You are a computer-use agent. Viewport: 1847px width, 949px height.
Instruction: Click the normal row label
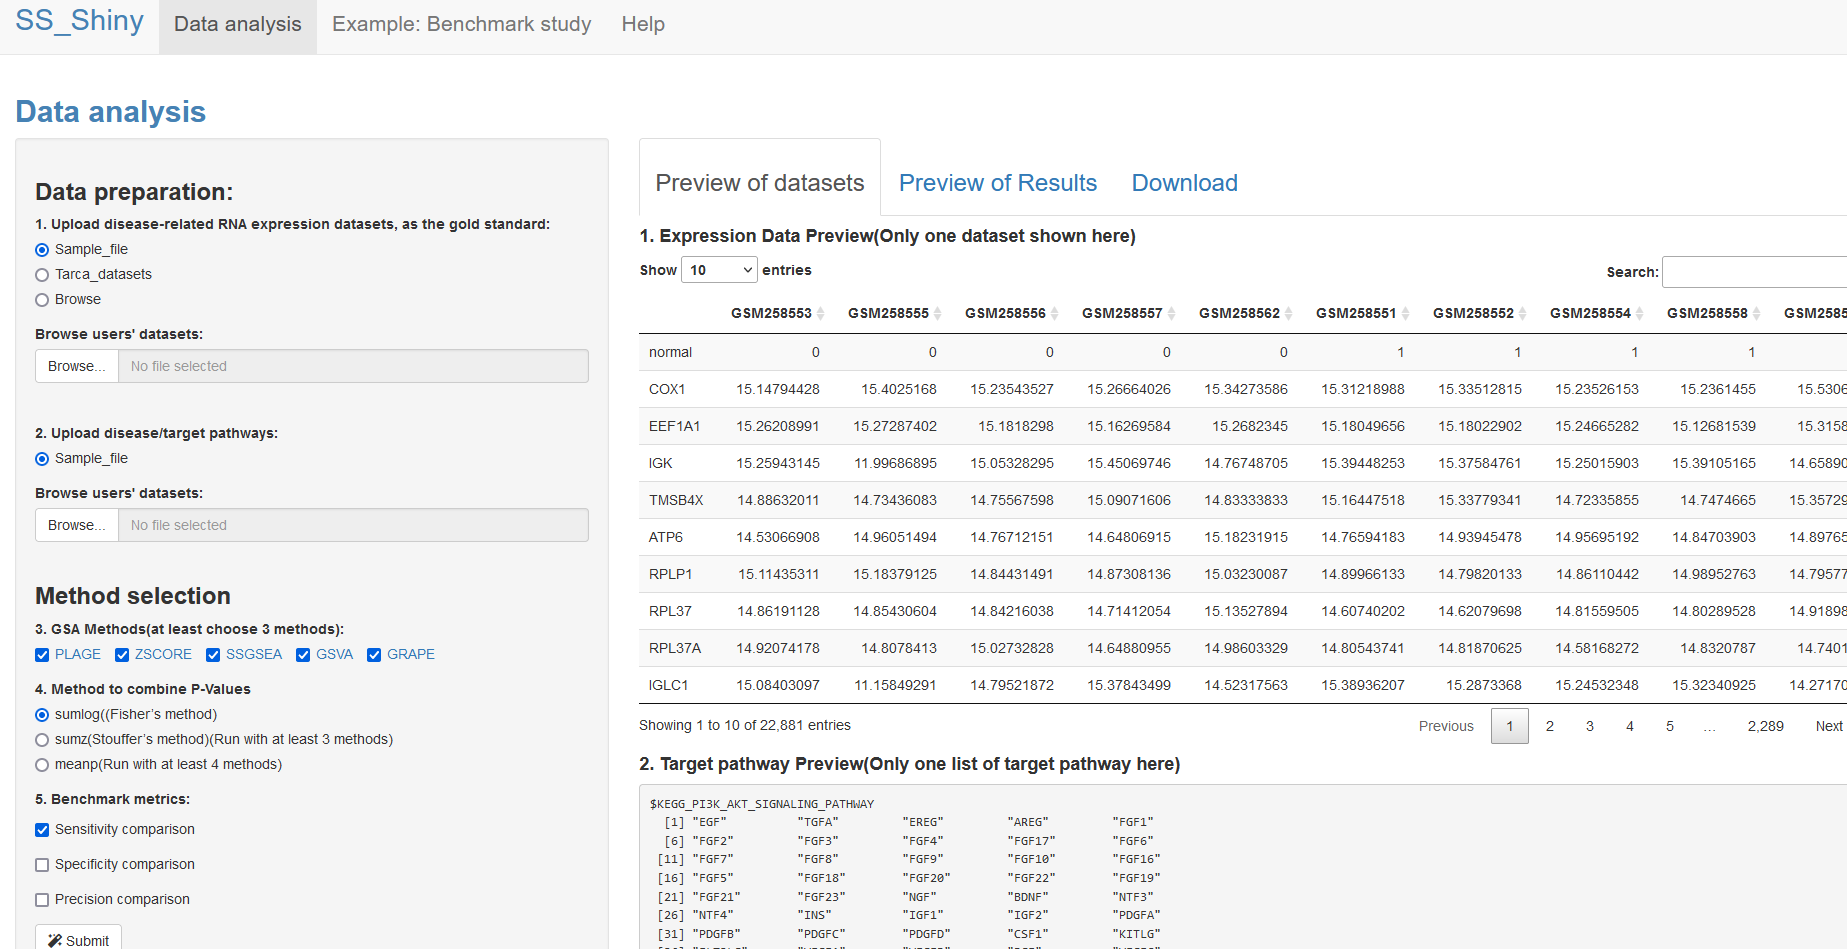coord(670,352)
